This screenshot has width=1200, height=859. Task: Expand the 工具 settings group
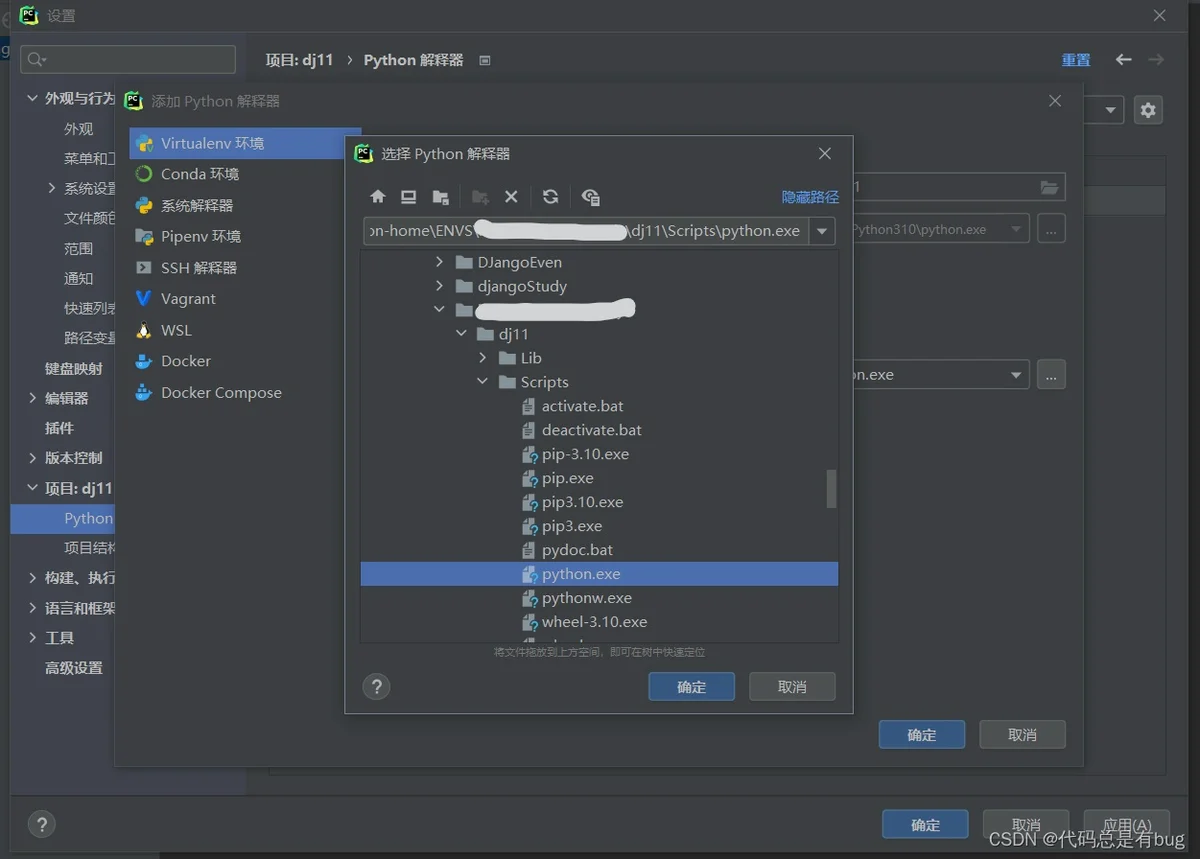click(33, 638)
